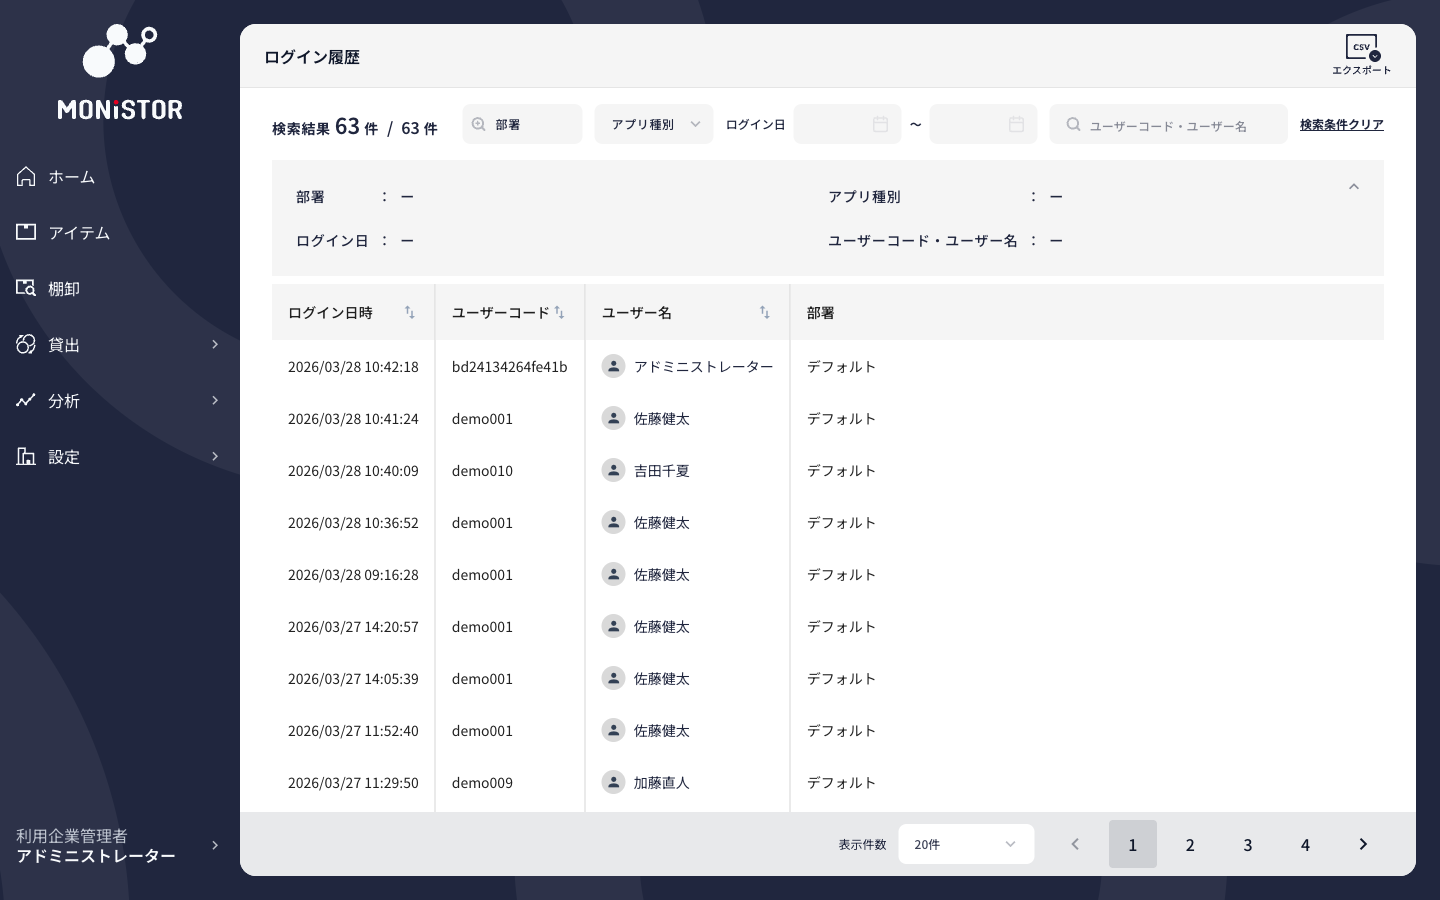This screenshot has width=1440, height=900.
Task: Click the 分析 chart icon in sidebar
Action: tap(25, 400)
